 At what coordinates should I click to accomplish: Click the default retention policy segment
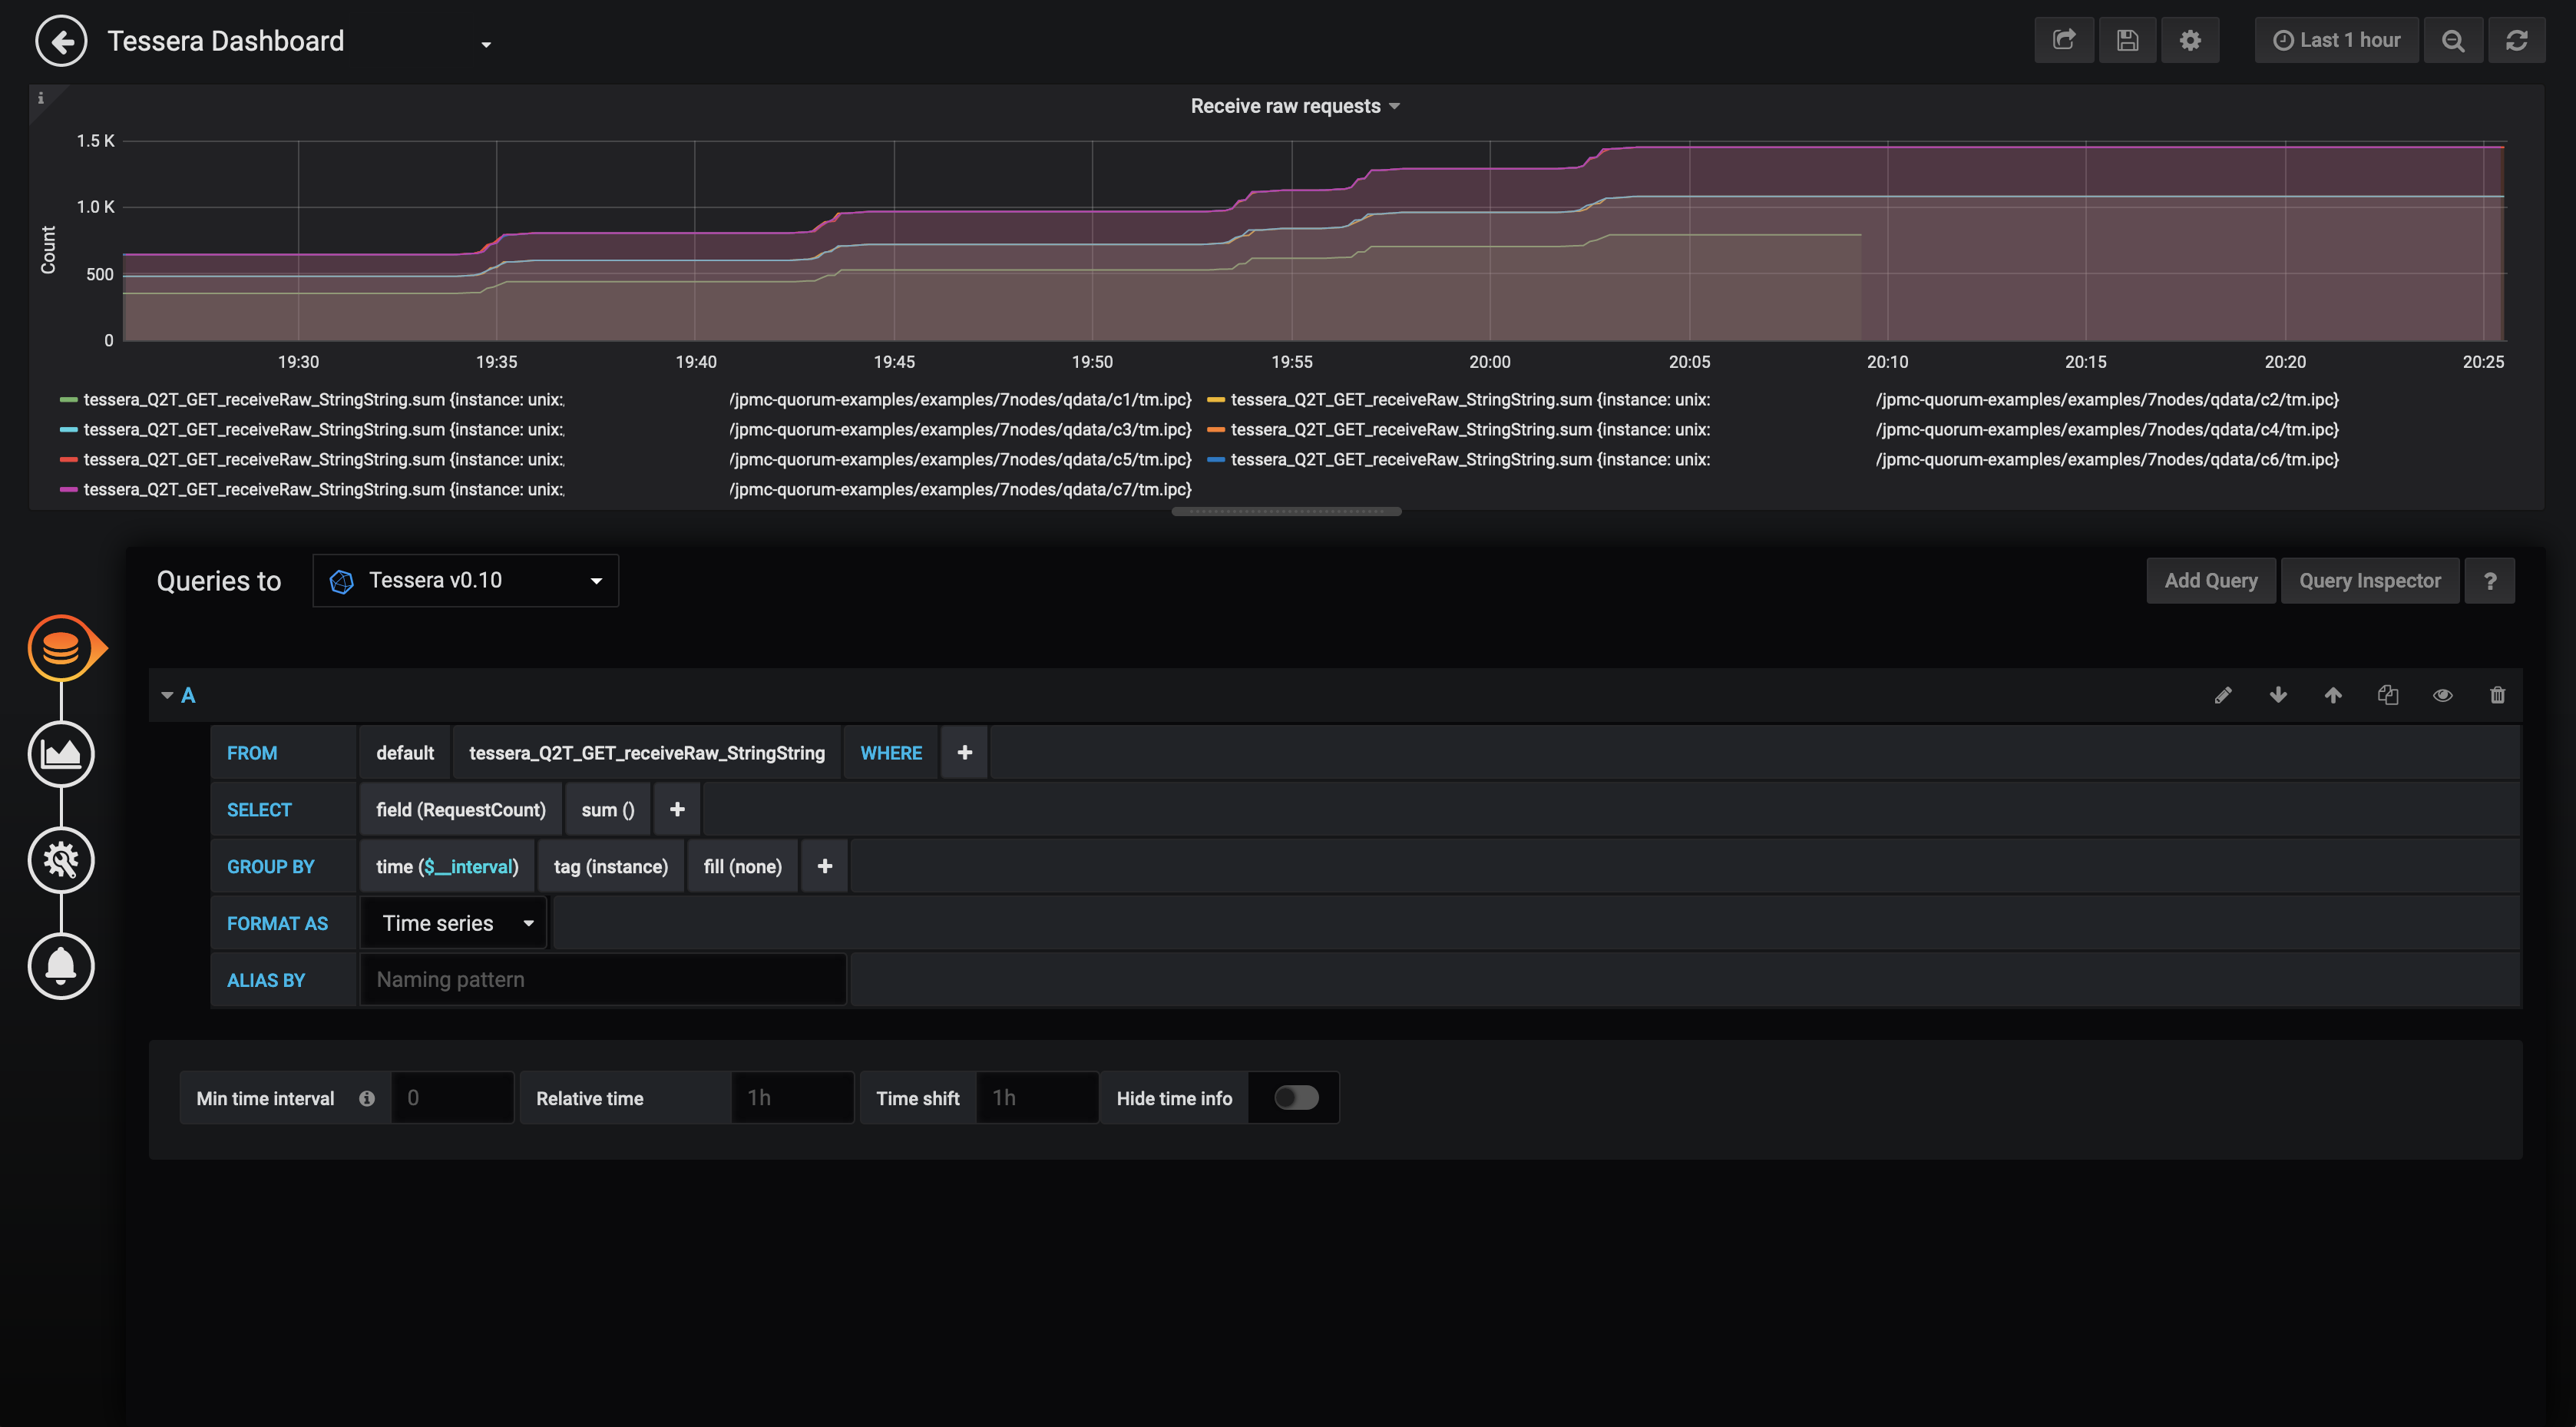[x=405, y=753]
